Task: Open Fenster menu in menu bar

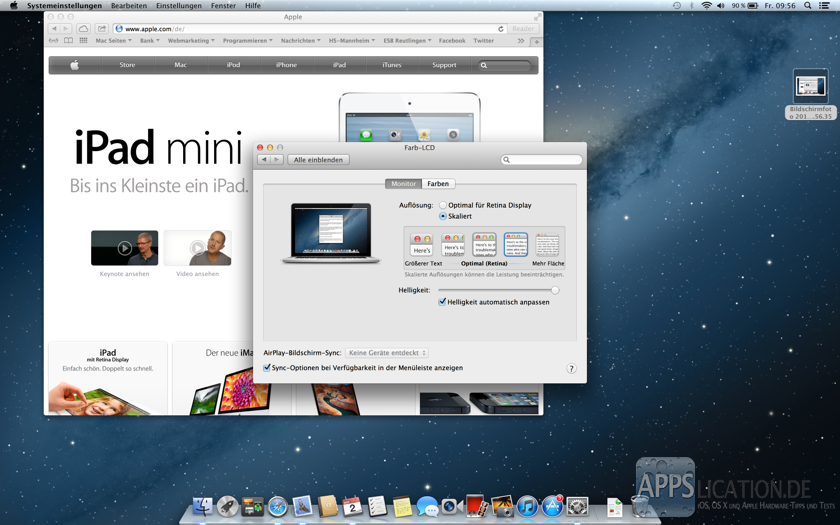Action: (223, 5)
